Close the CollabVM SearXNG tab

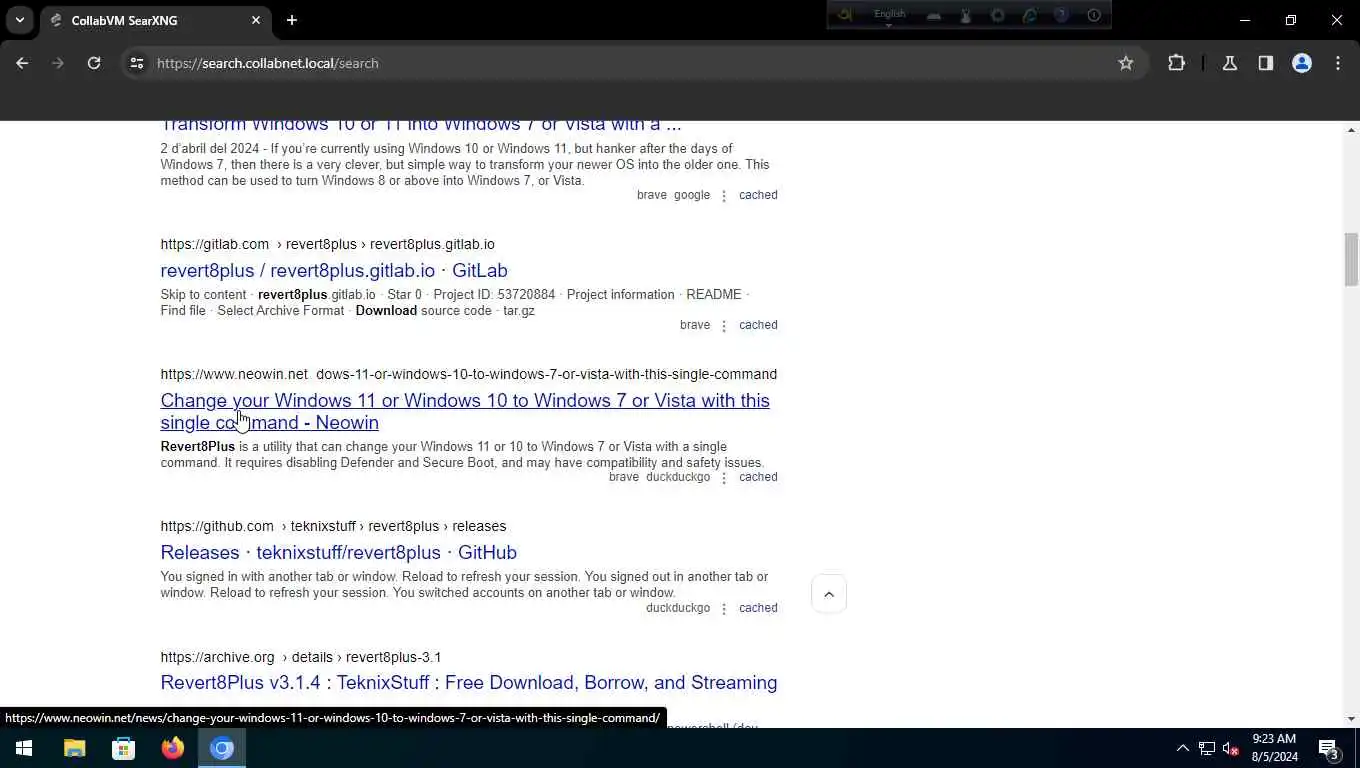(256, 20)
